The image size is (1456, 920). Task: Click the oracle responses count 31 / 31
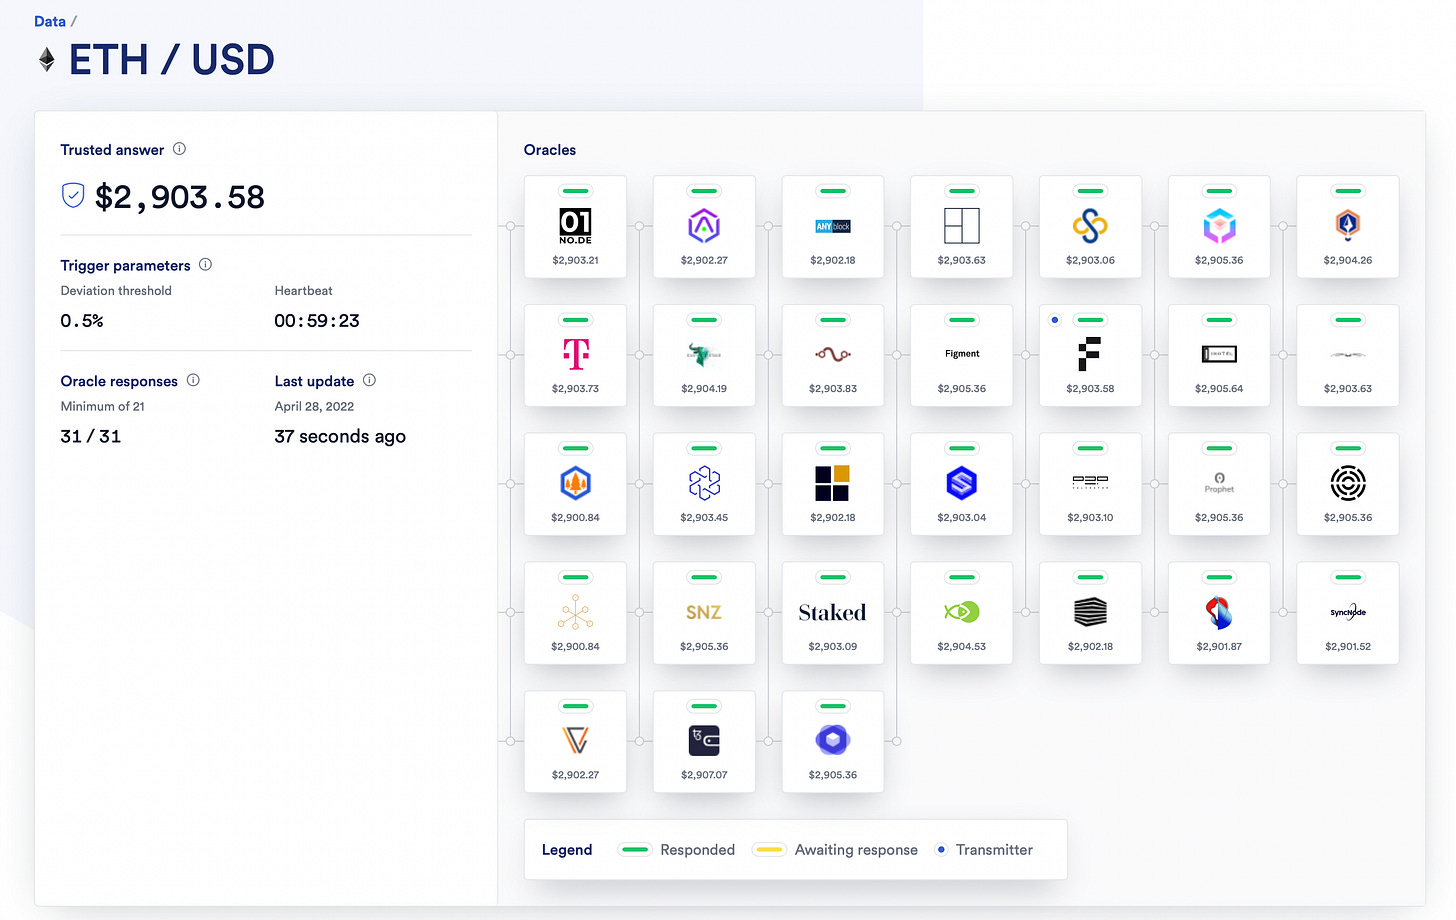click(x=91, y=436)
